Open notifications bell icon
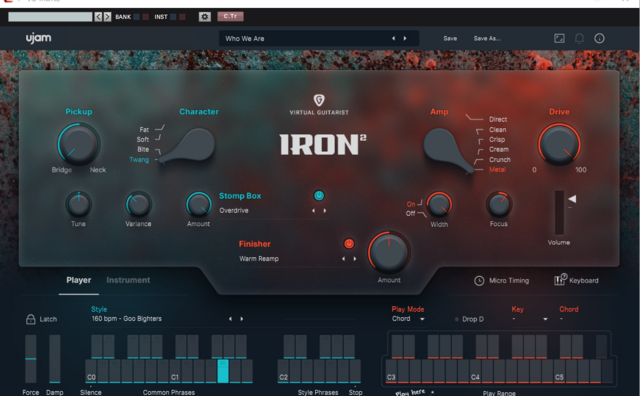640x396 pixels. coord(579,38)
